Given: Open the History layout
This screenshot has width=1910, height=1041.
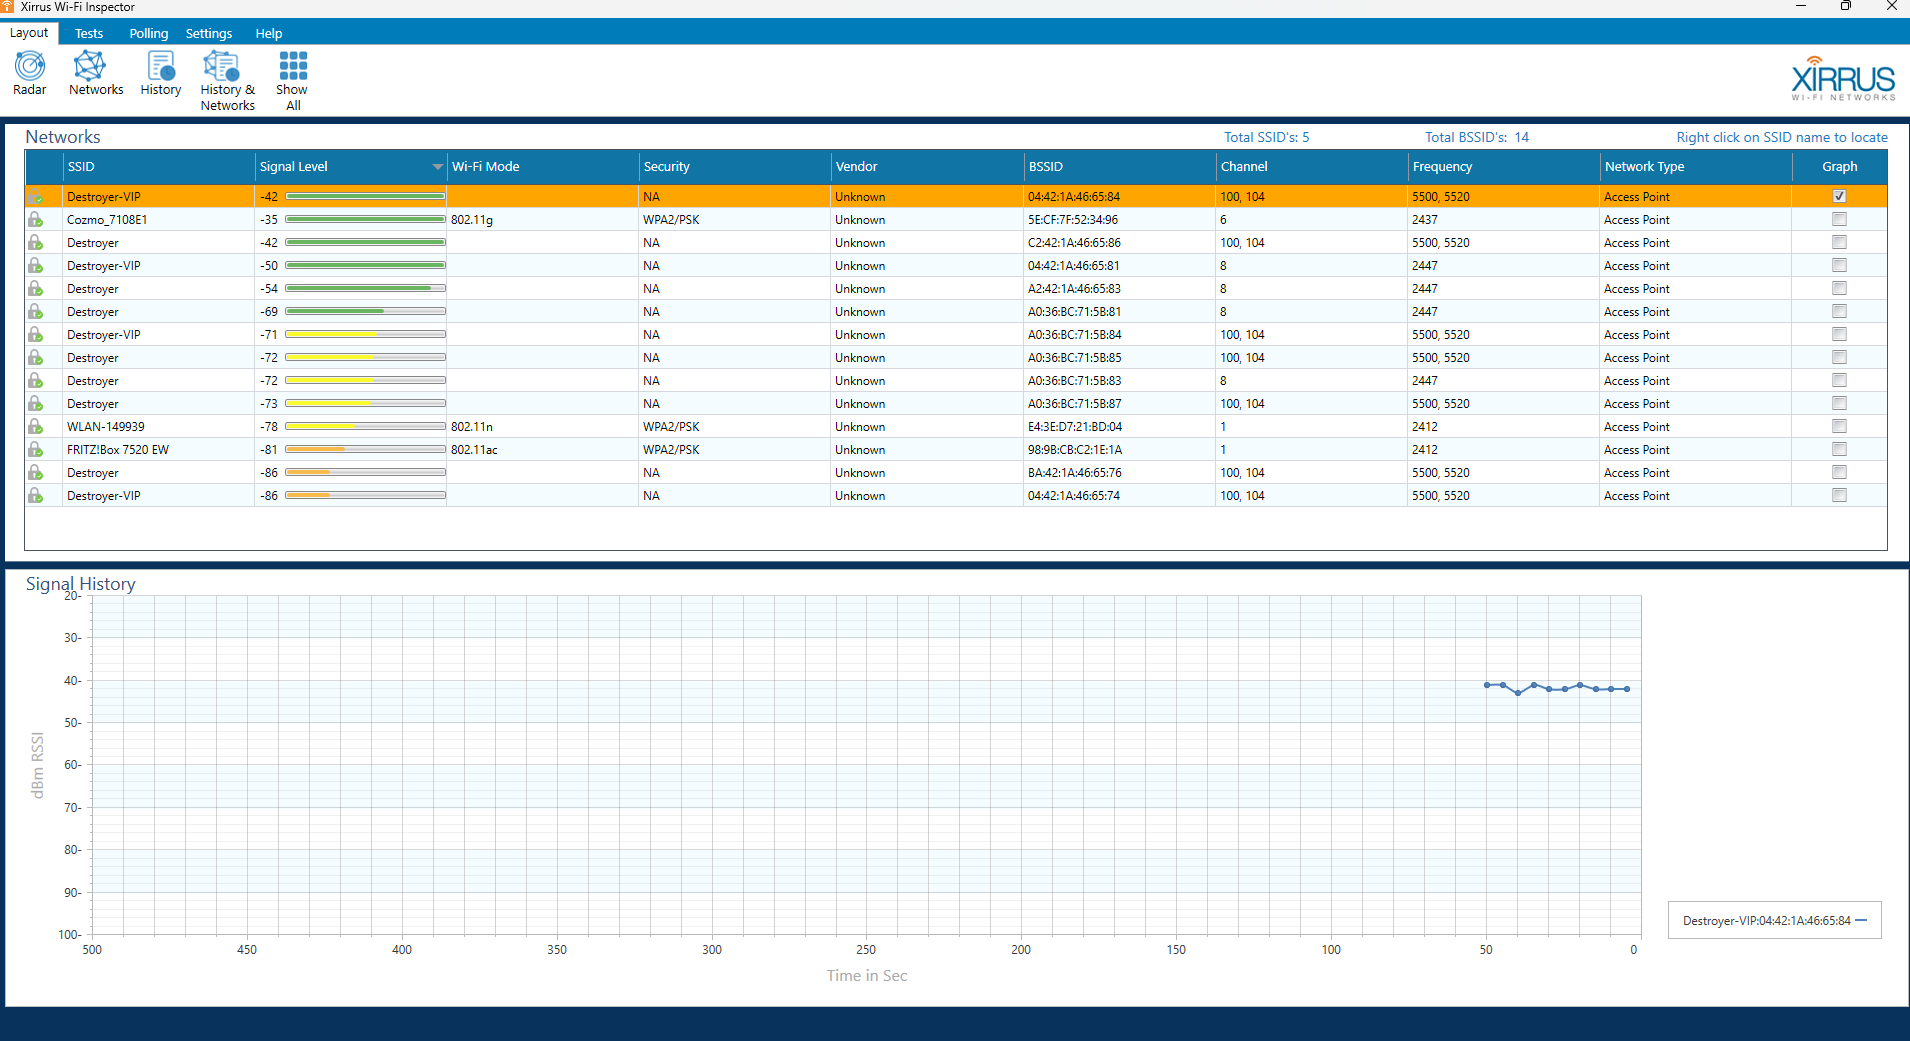Looking at the screenshot, I should point(160,74).
